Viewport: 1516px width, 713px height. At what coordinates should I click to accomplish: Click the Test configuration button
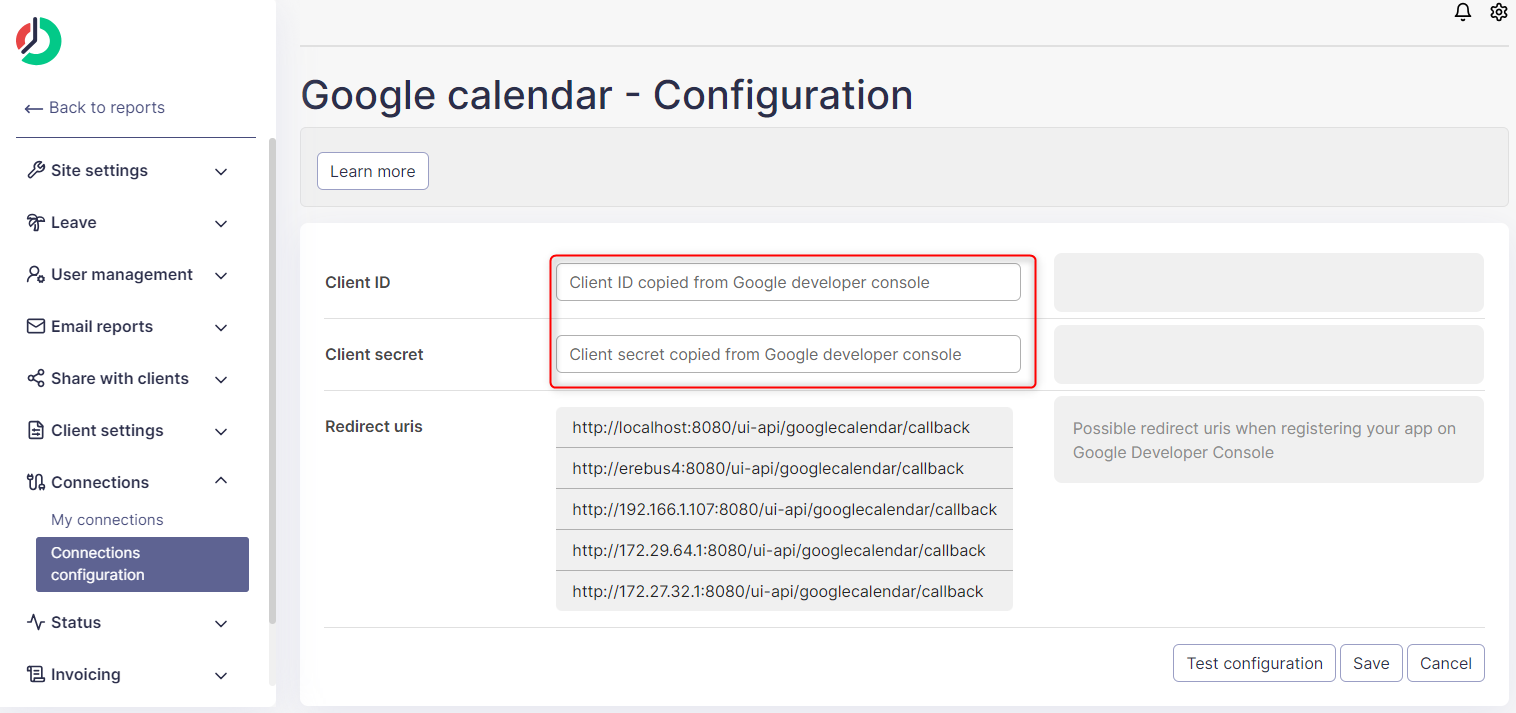pyautogui.click(x=1253, y=663)
